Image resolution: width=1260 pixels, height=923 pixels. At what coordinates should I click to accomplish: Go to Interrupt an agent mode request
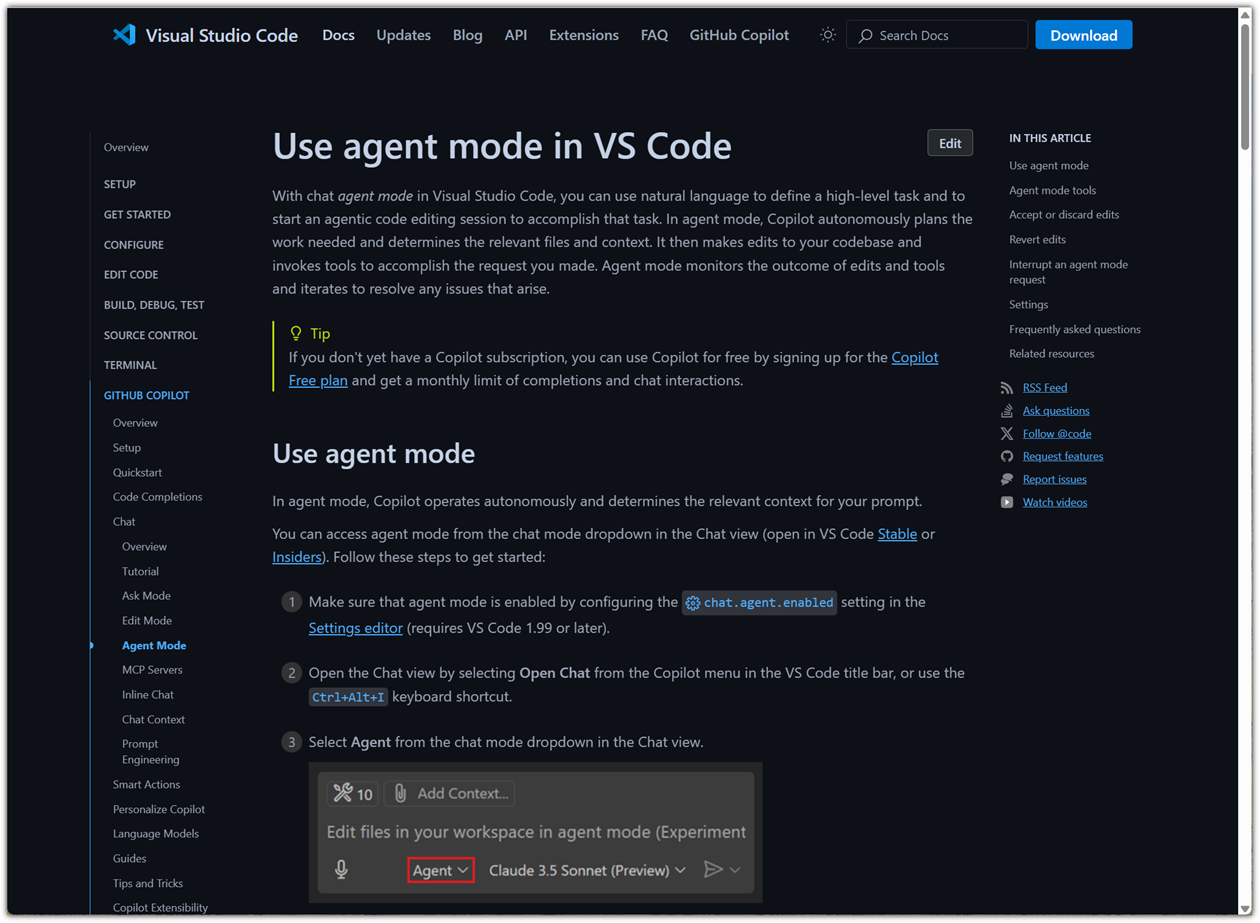pyautogui.click(x=1068, y=272)
